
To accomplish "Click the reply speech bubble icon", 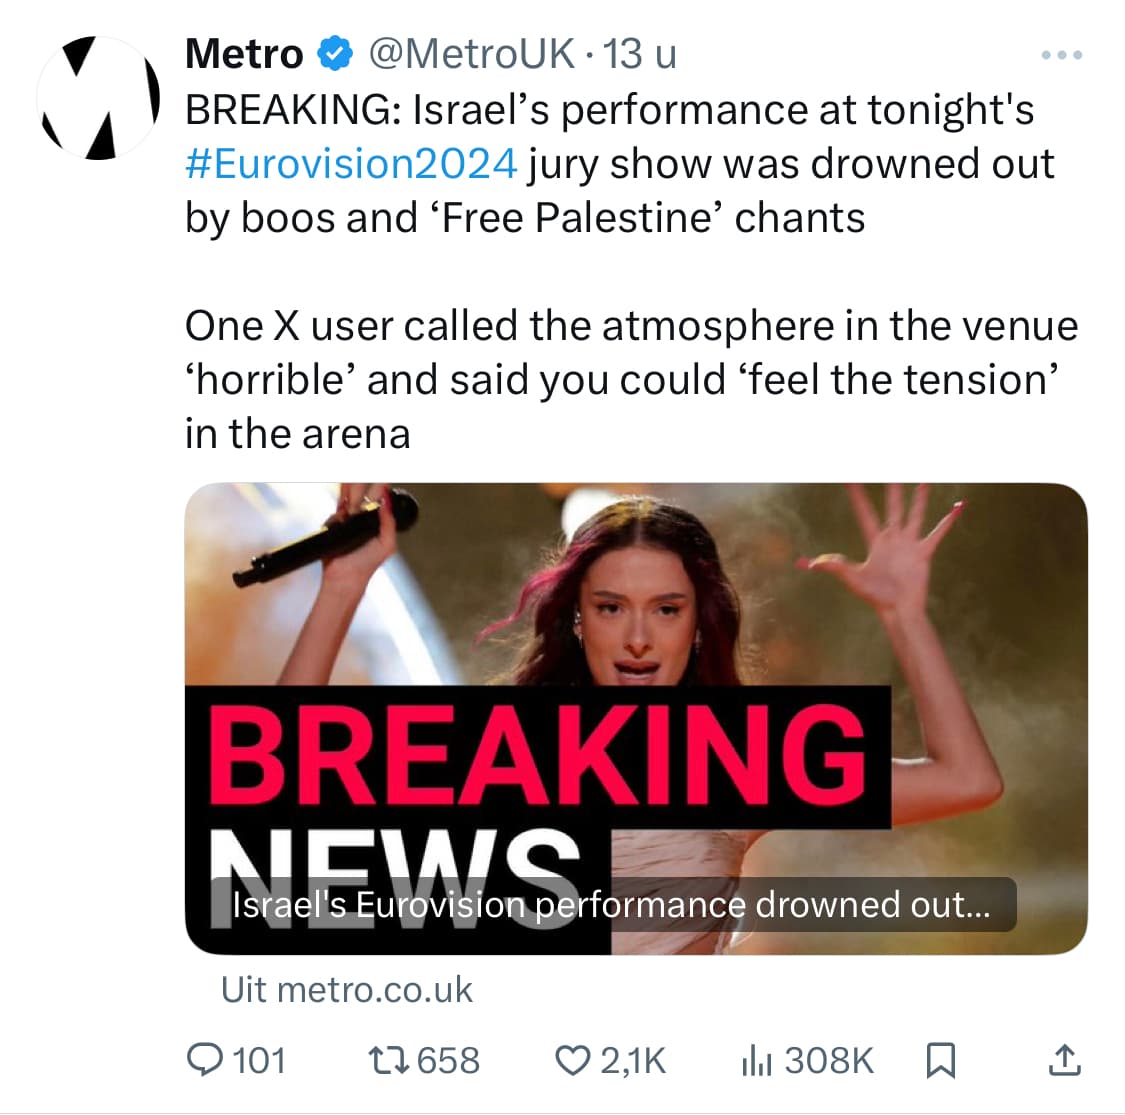I will 207,1060.
